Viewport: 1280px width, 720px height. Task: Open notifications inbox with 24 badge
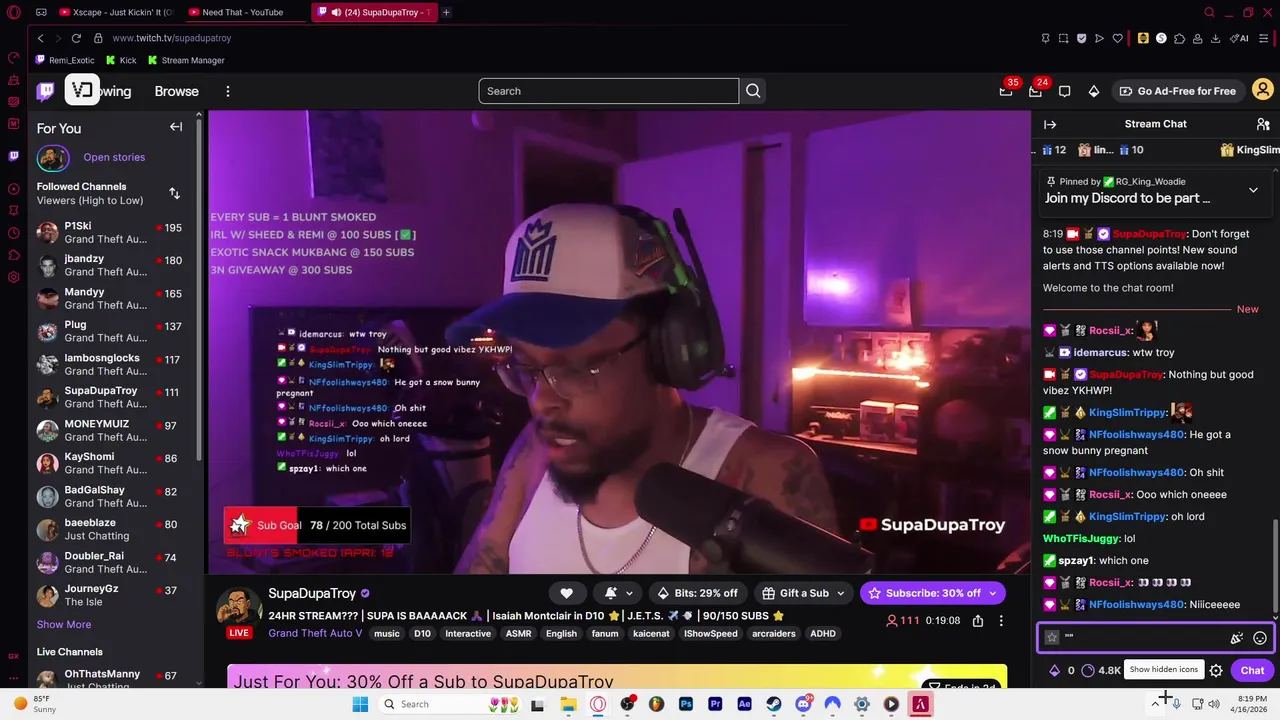[1035, 91]
